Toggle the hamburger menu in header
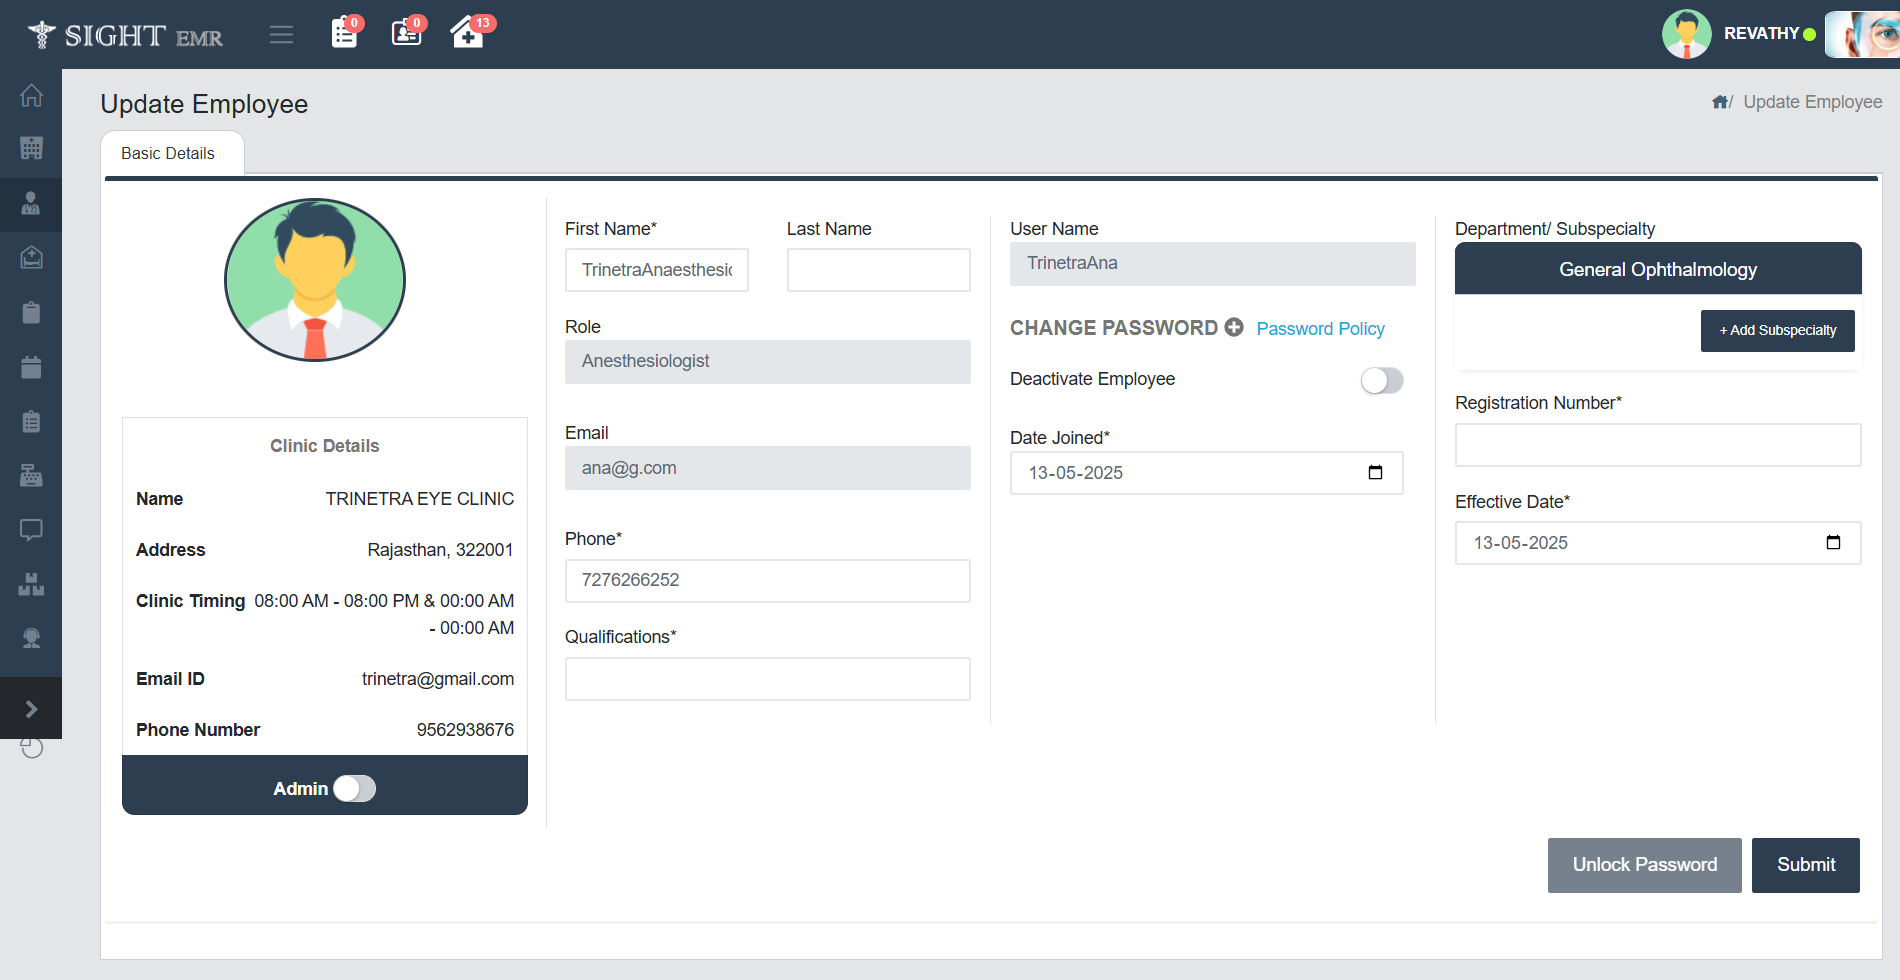 click(x=281, y=35)
